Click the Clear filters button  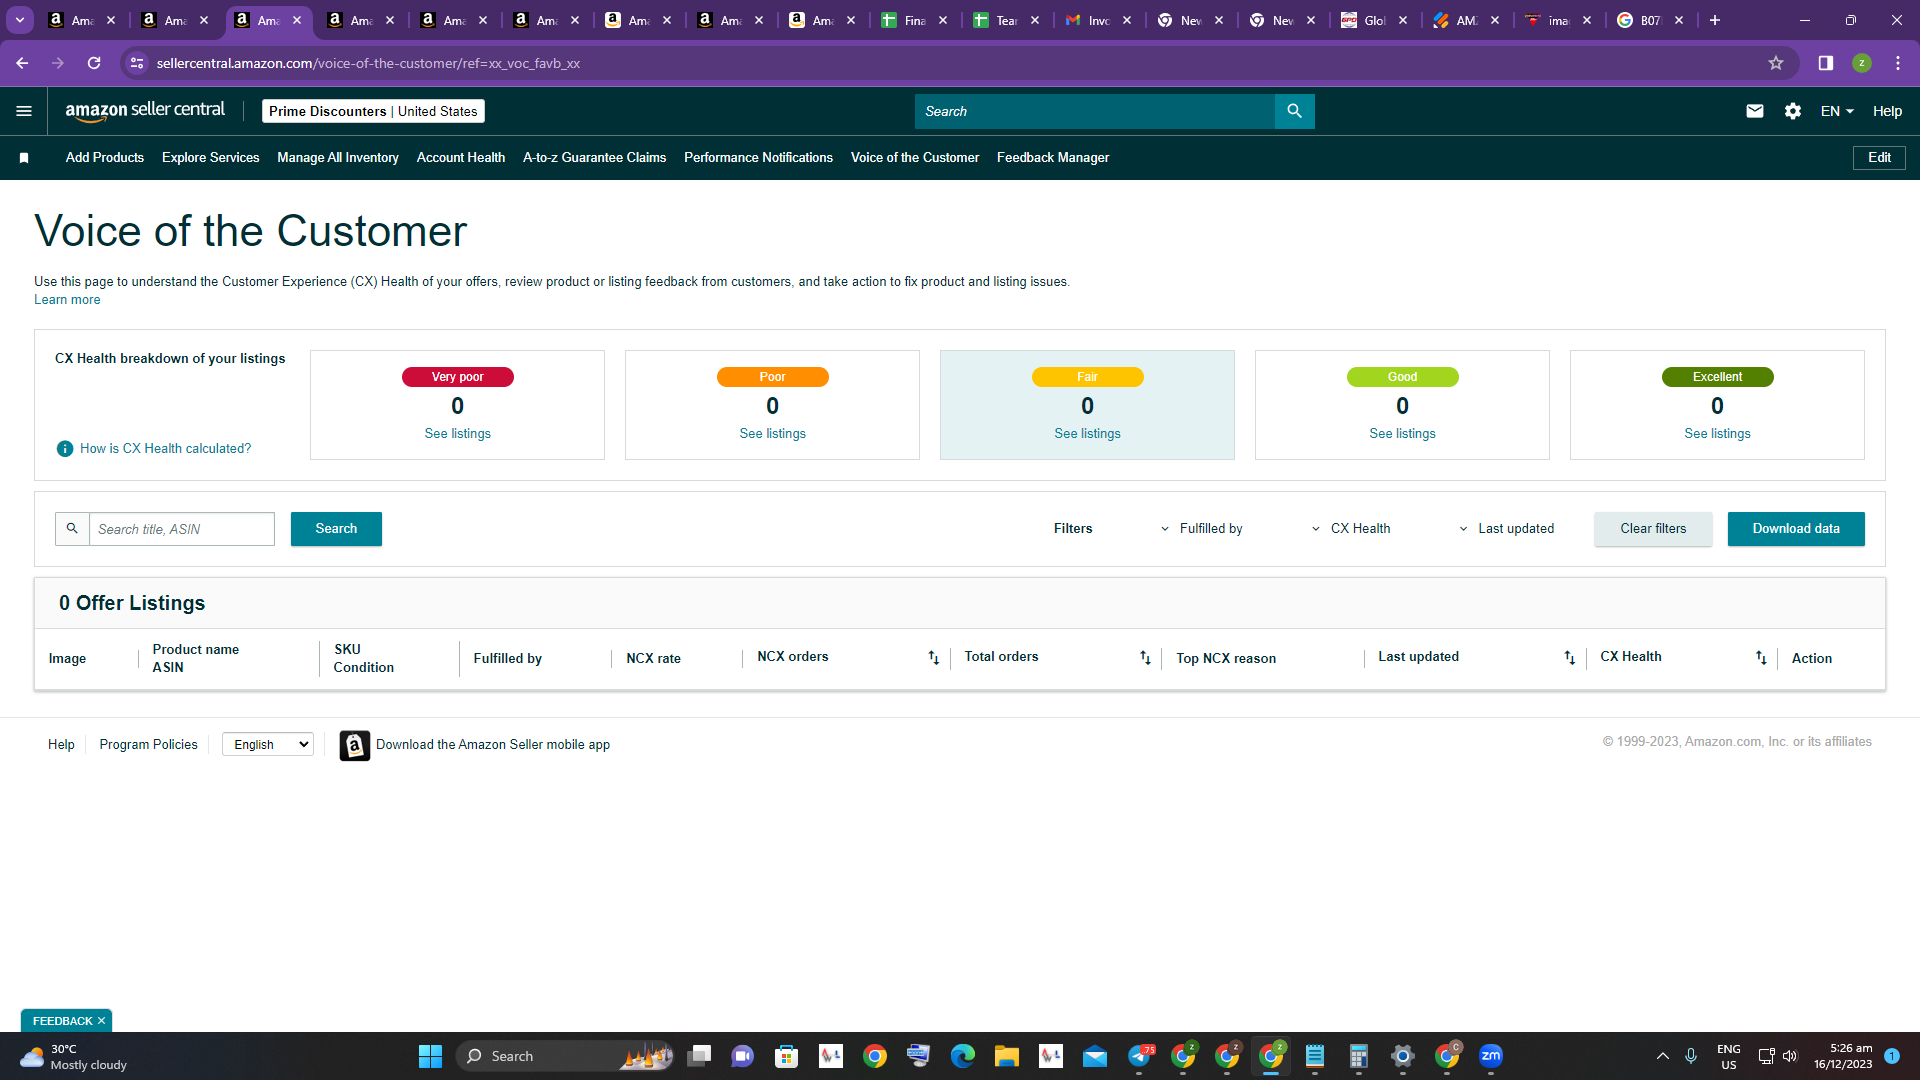click(x=1653, y=529)
